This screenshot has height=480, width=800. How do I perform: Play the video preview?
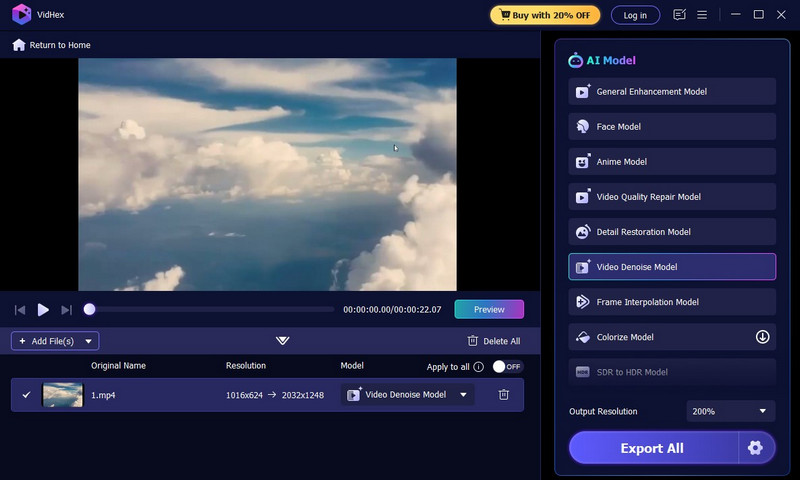point(43,310)
